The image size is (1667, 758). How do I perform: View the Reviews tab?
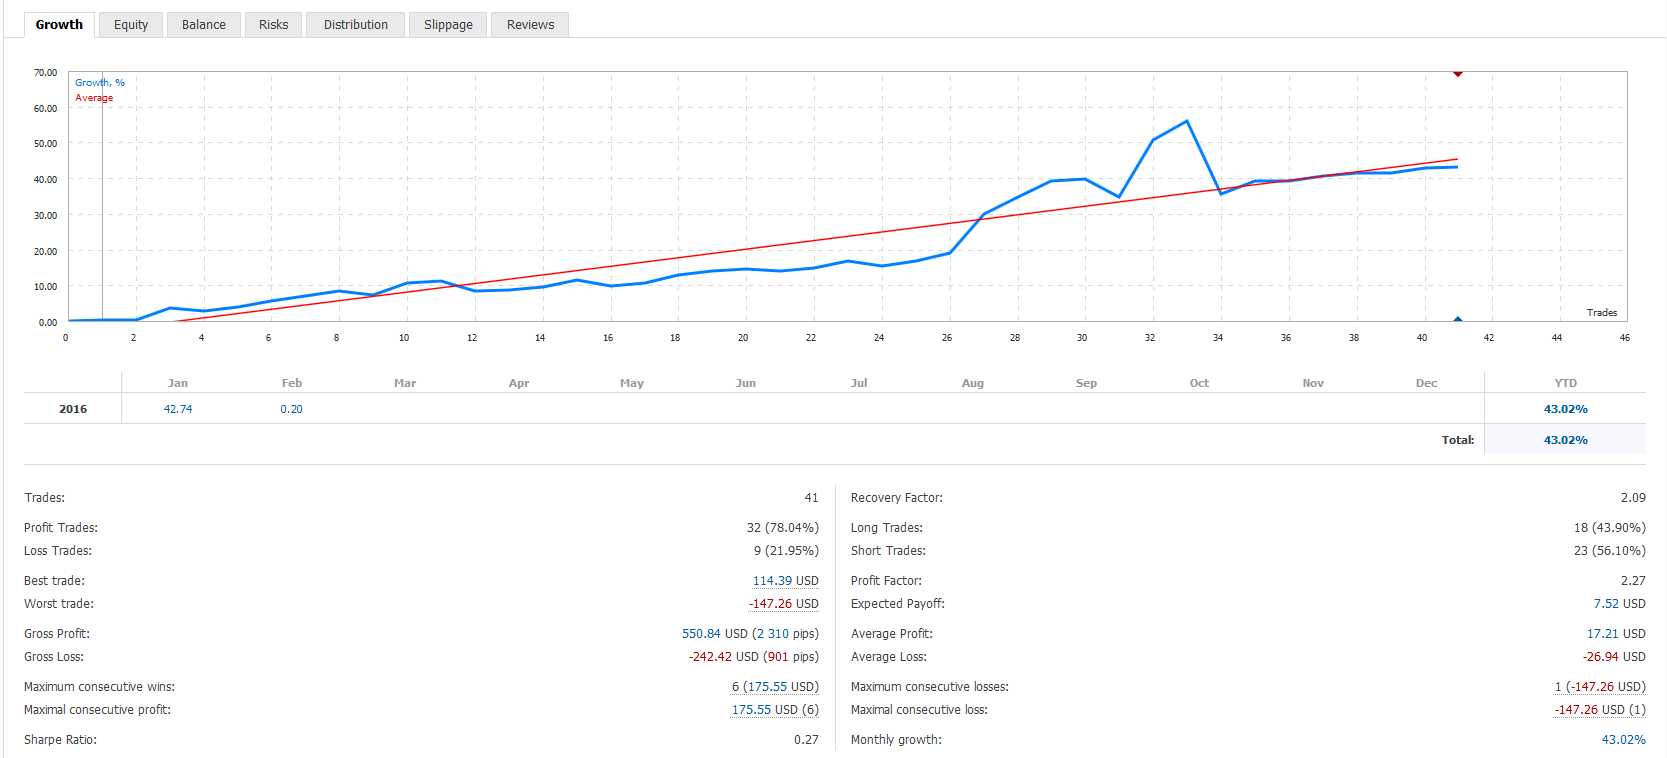[x=530, y=25]
